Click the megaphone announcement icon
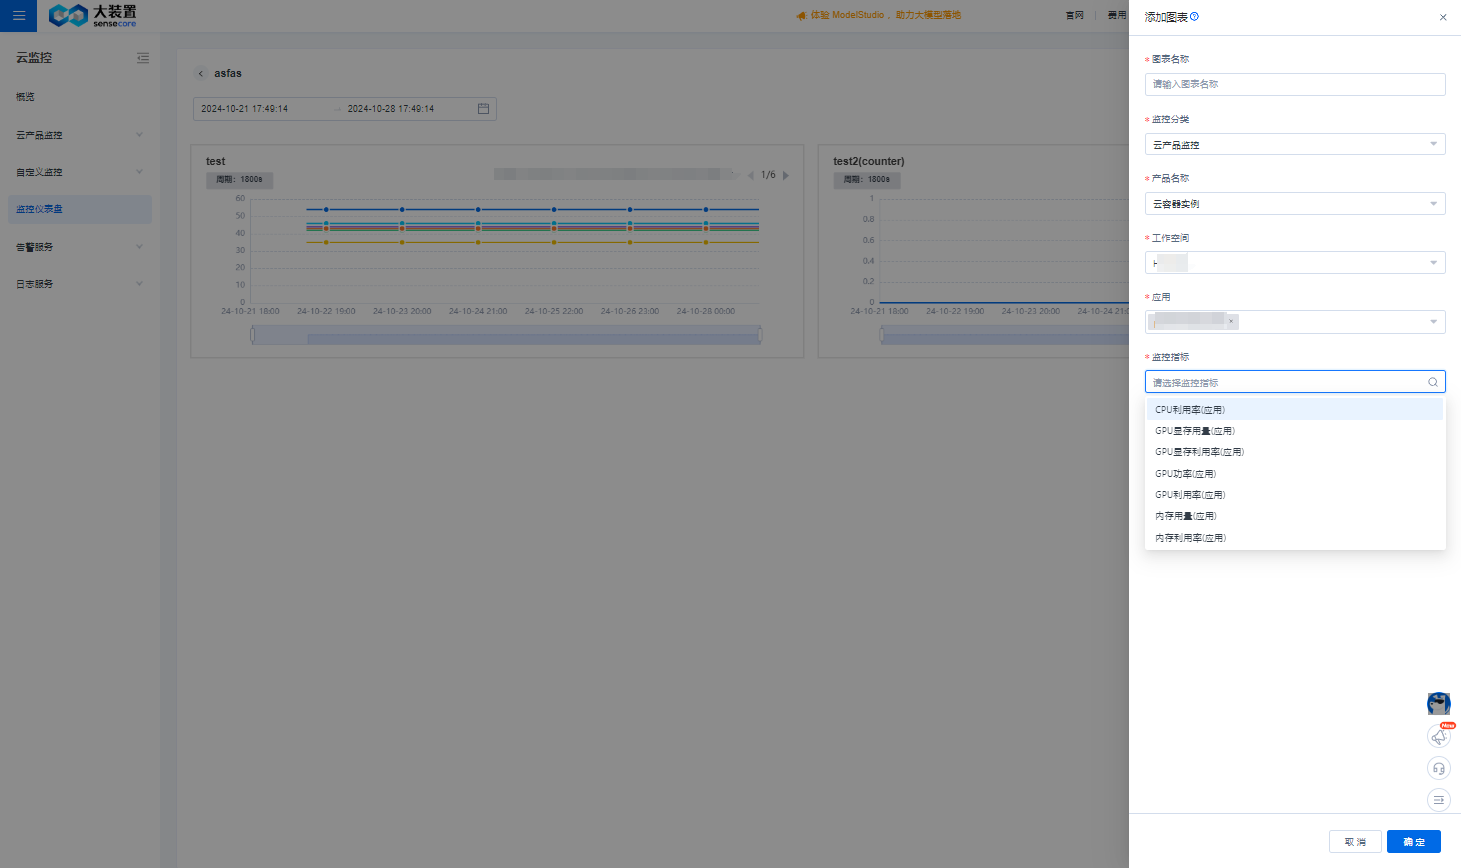This screenshot has width=1461, height=868. point(1438,737)
